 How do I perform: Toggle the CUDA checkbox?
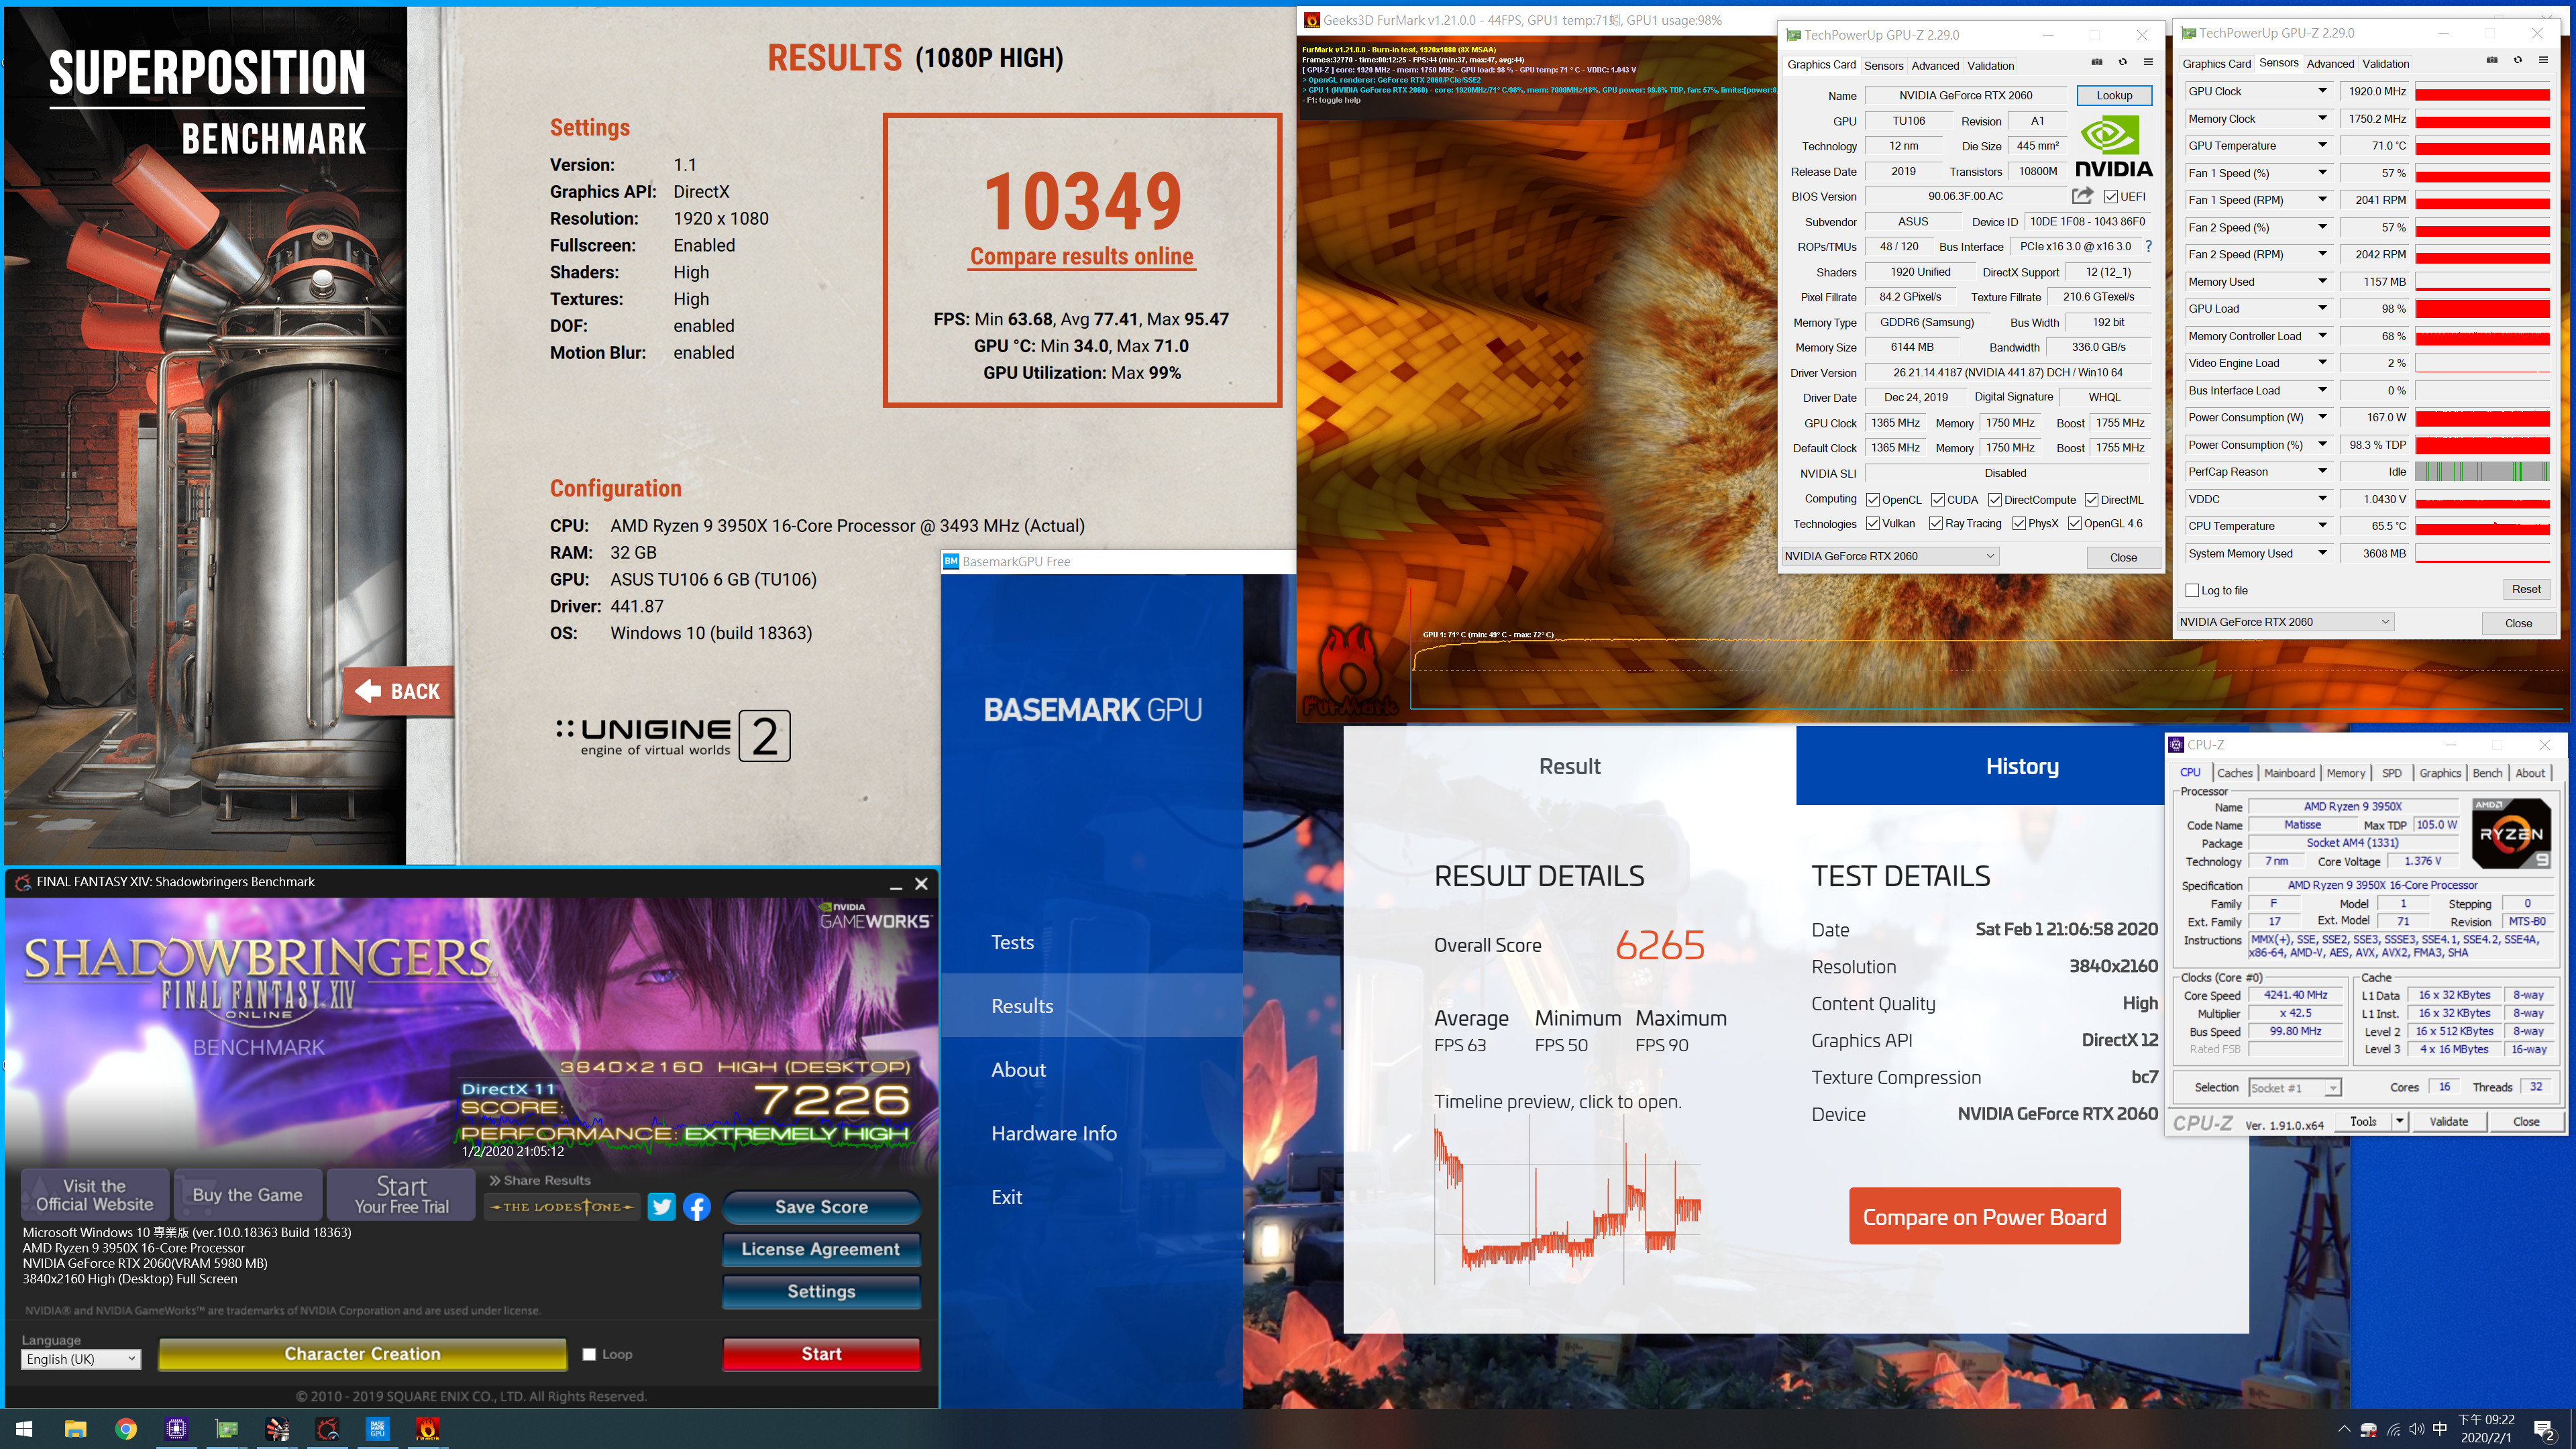point(1938,500)
